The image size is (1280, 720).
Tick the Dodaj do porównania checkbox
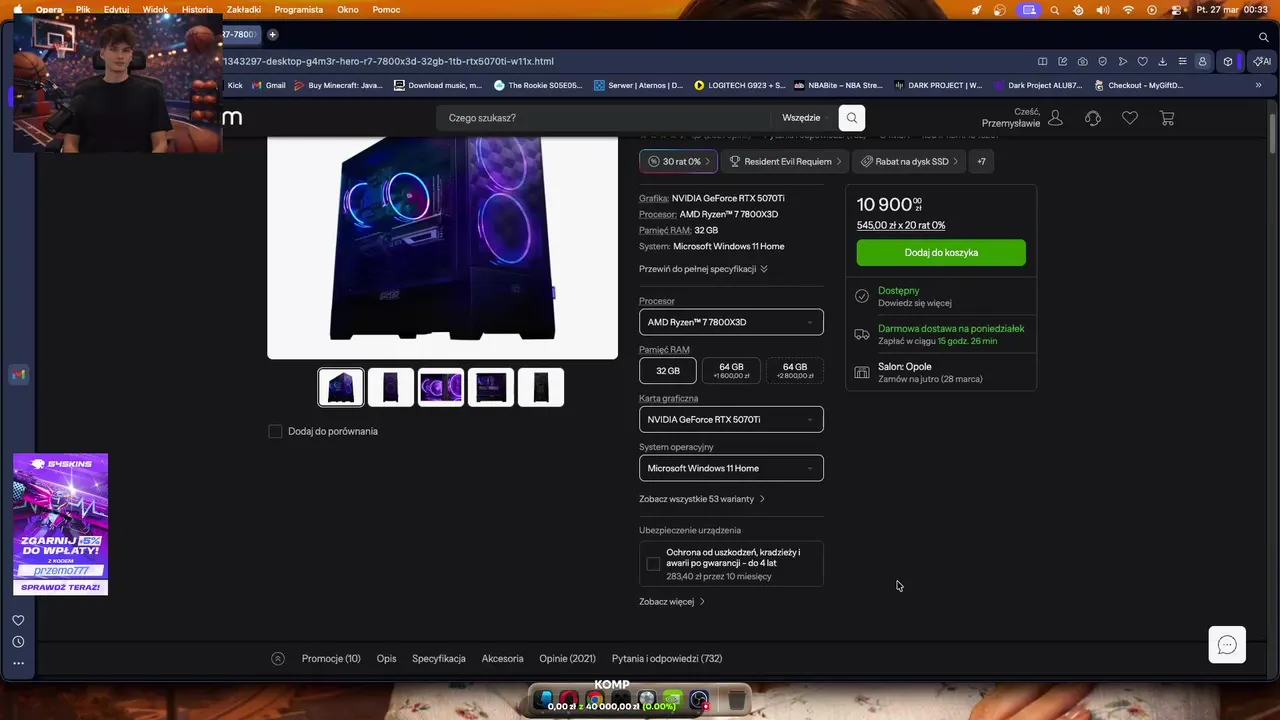click(x=275, y=431)
